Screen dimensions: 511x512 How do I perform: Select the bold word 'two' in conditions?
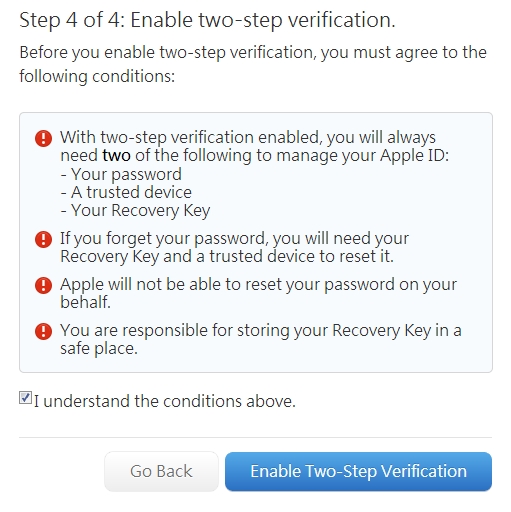[116, 155]
